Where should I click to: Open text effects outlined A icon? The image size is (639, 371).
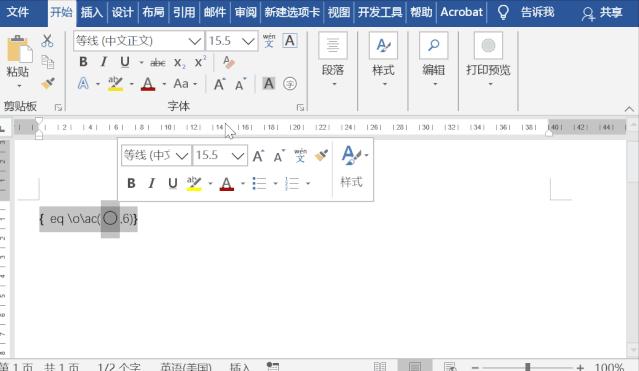pos(83,84)
